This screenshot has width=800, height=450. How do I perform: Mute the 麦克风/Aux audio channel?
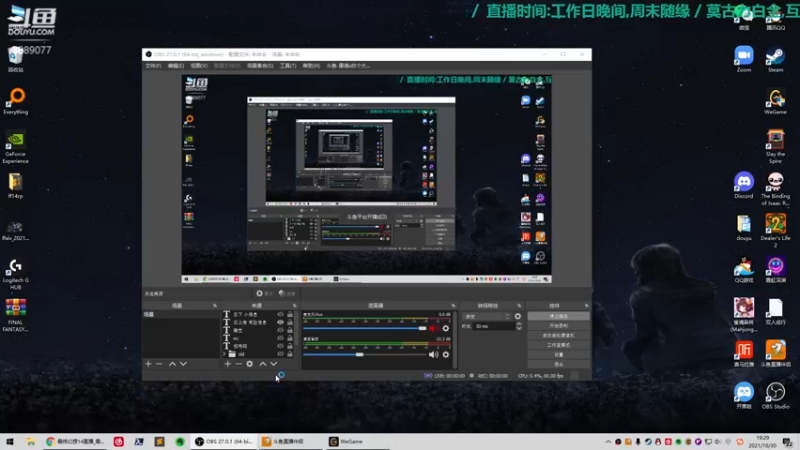[433, 329]
